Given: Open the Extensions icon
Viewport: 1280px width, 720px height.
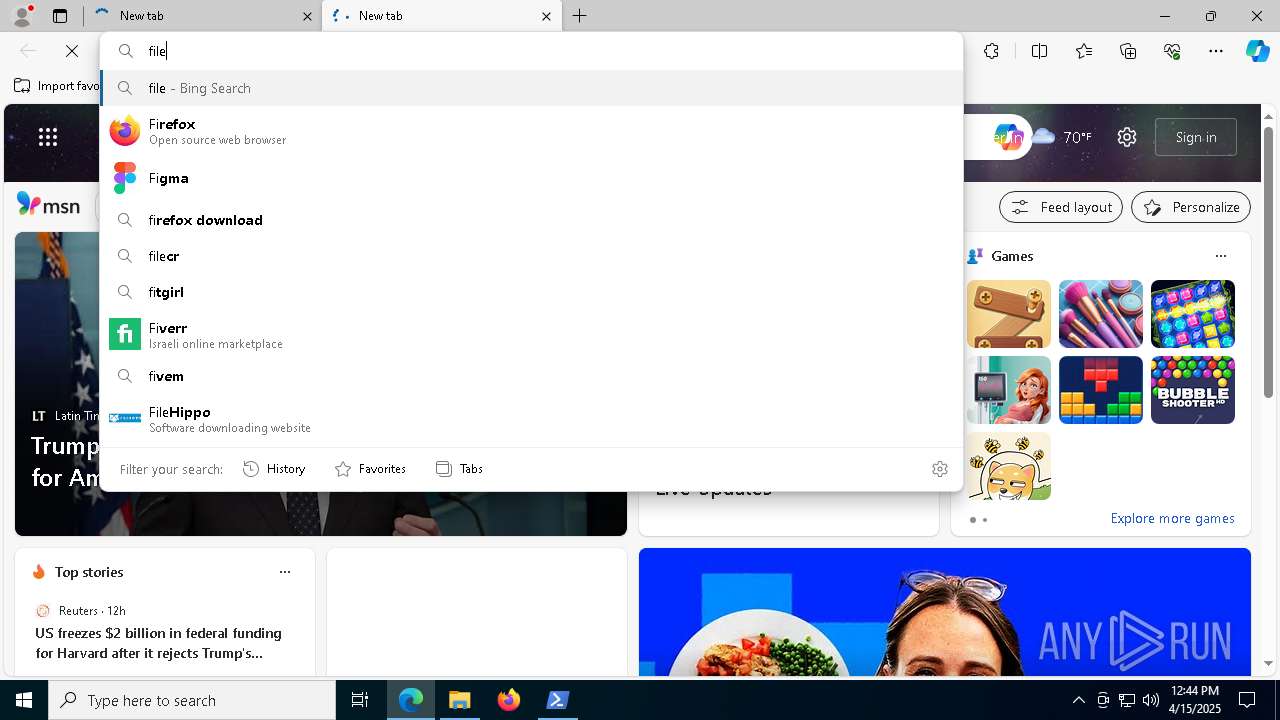Looking at the screenshot, I should click(x=991, y=51).
